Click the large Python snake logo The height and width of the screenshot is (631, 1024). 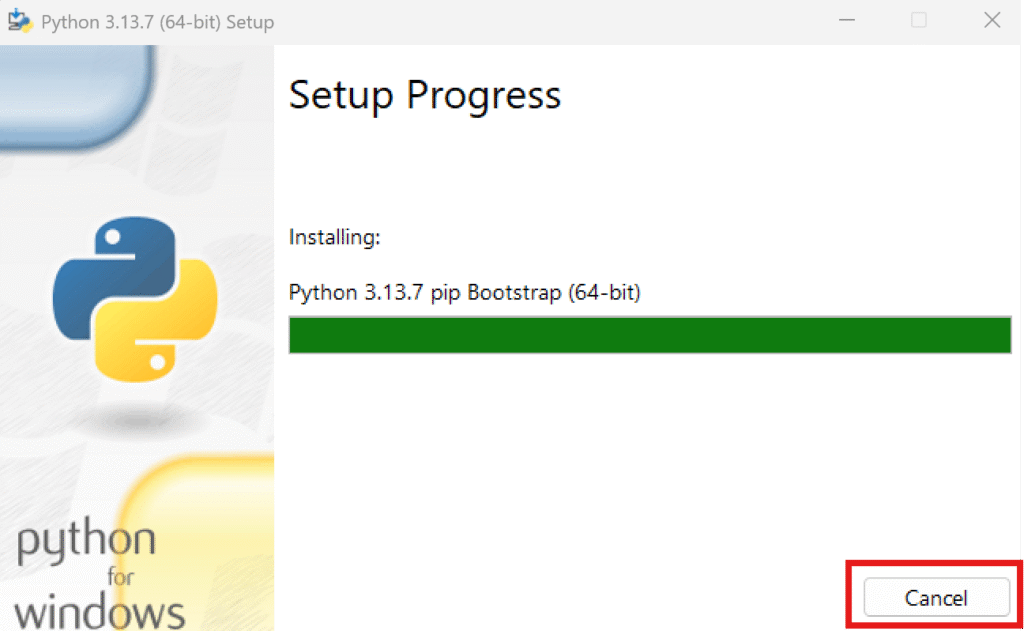coord(135,299)
